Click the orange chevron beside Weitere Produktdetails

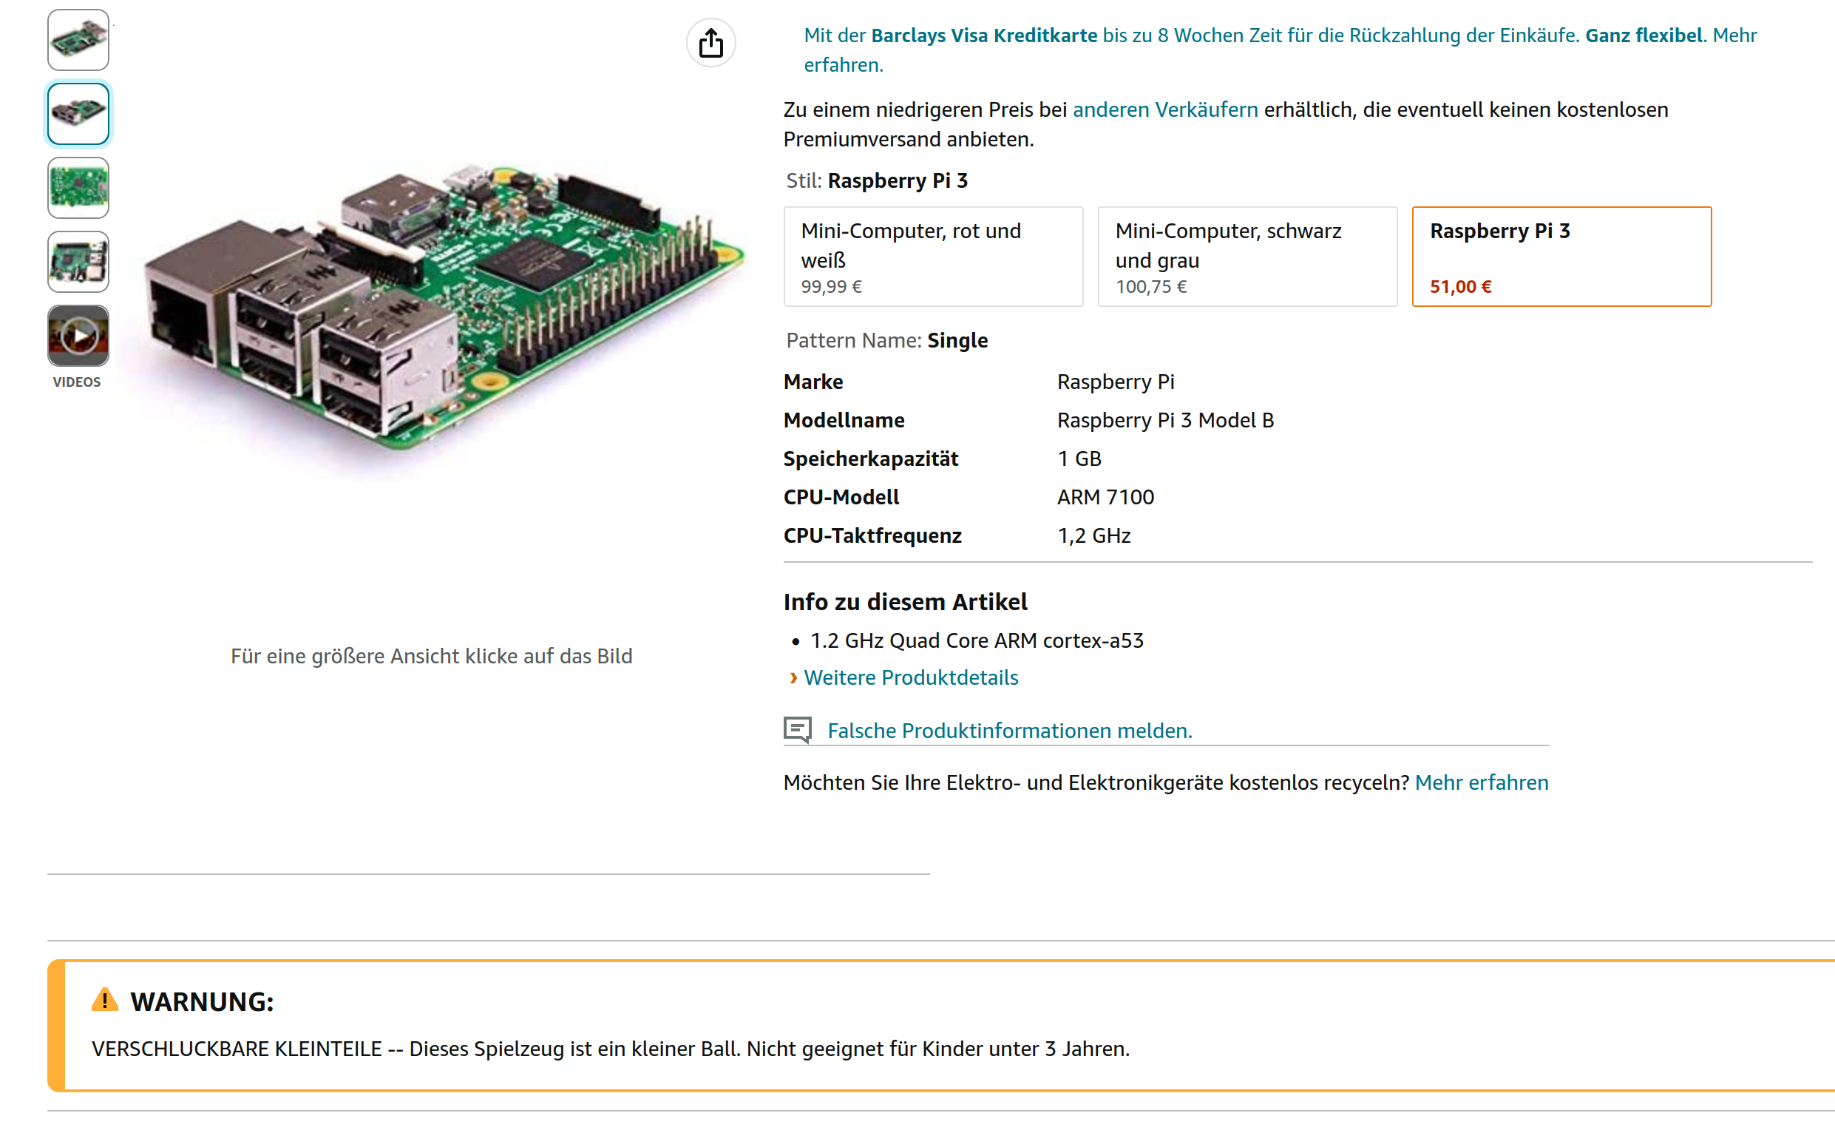tap(793, 678)
